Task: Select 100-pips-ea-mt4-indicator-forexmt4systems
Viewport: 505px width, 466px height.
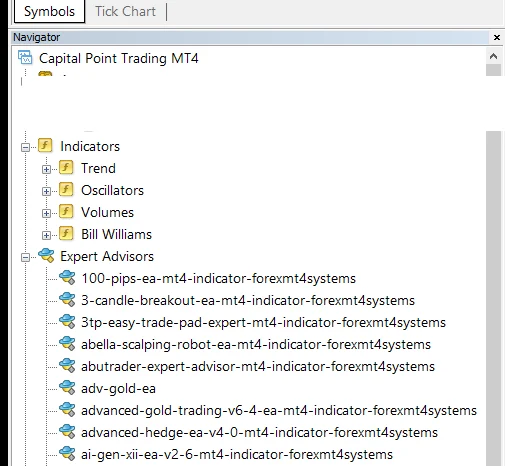Action: (219, 279)
